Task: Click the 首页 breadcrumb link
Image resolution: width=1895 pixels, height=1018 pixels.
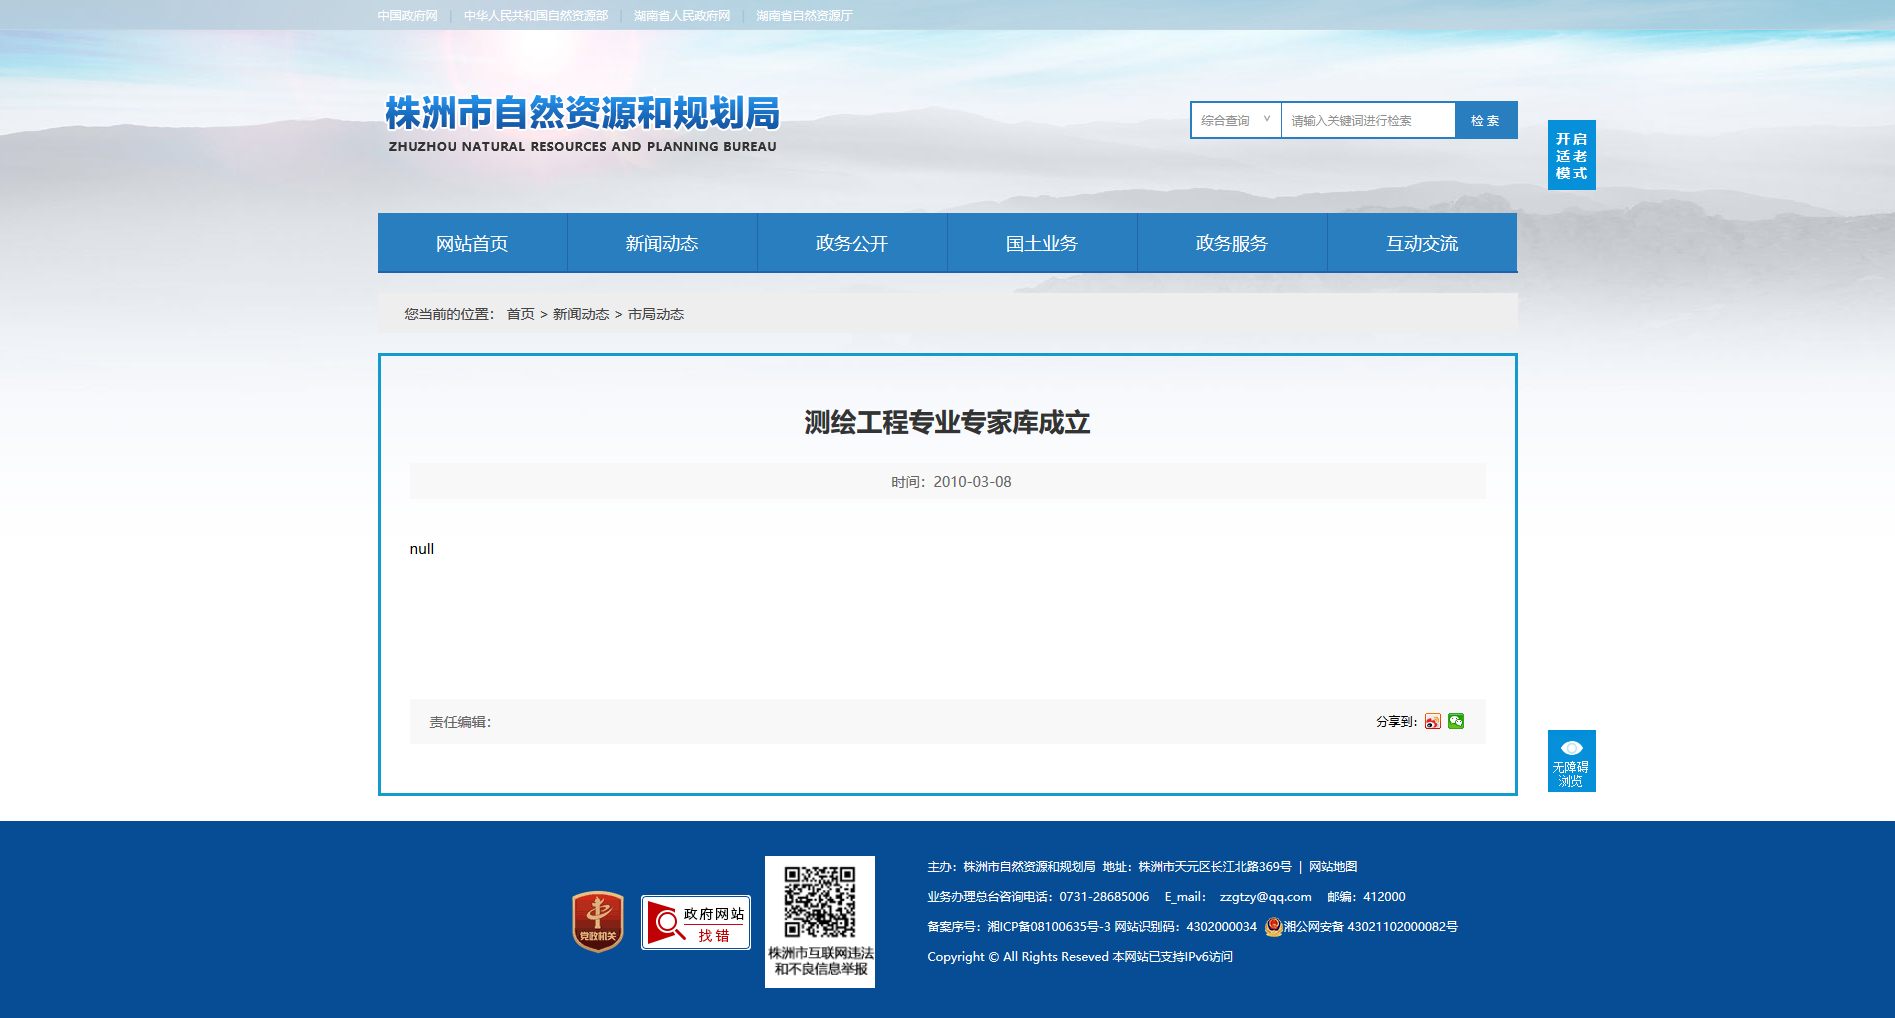Action: pyautogui.click(x=520, y=314)
